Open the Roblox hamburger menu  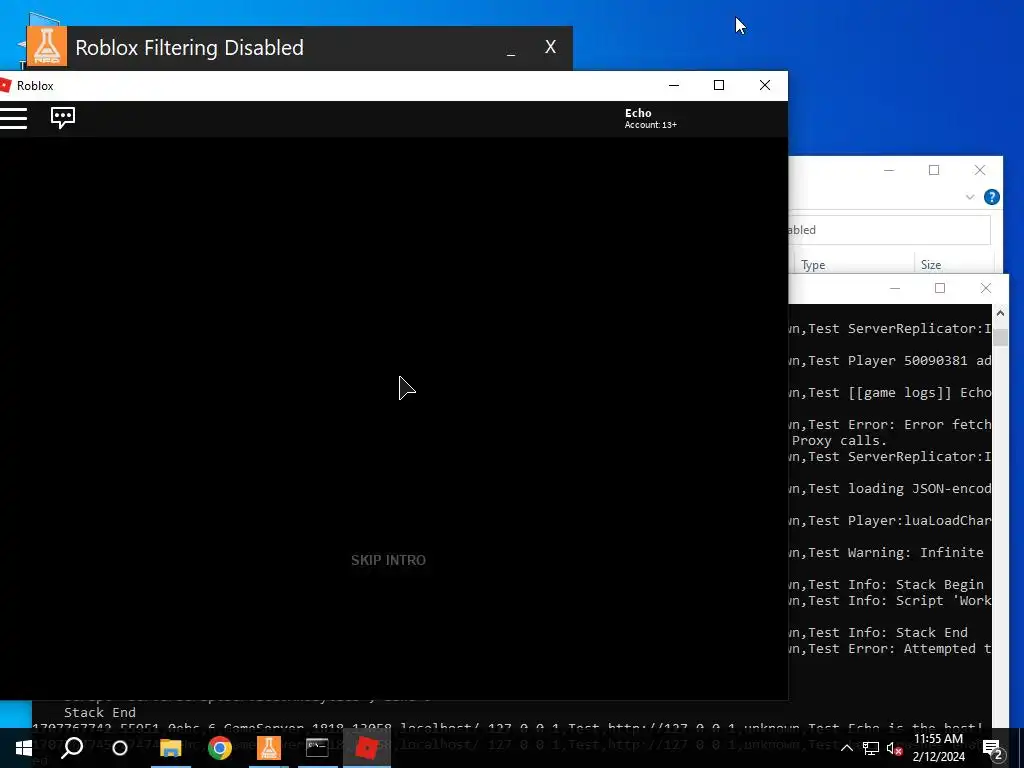pos(13,118)
